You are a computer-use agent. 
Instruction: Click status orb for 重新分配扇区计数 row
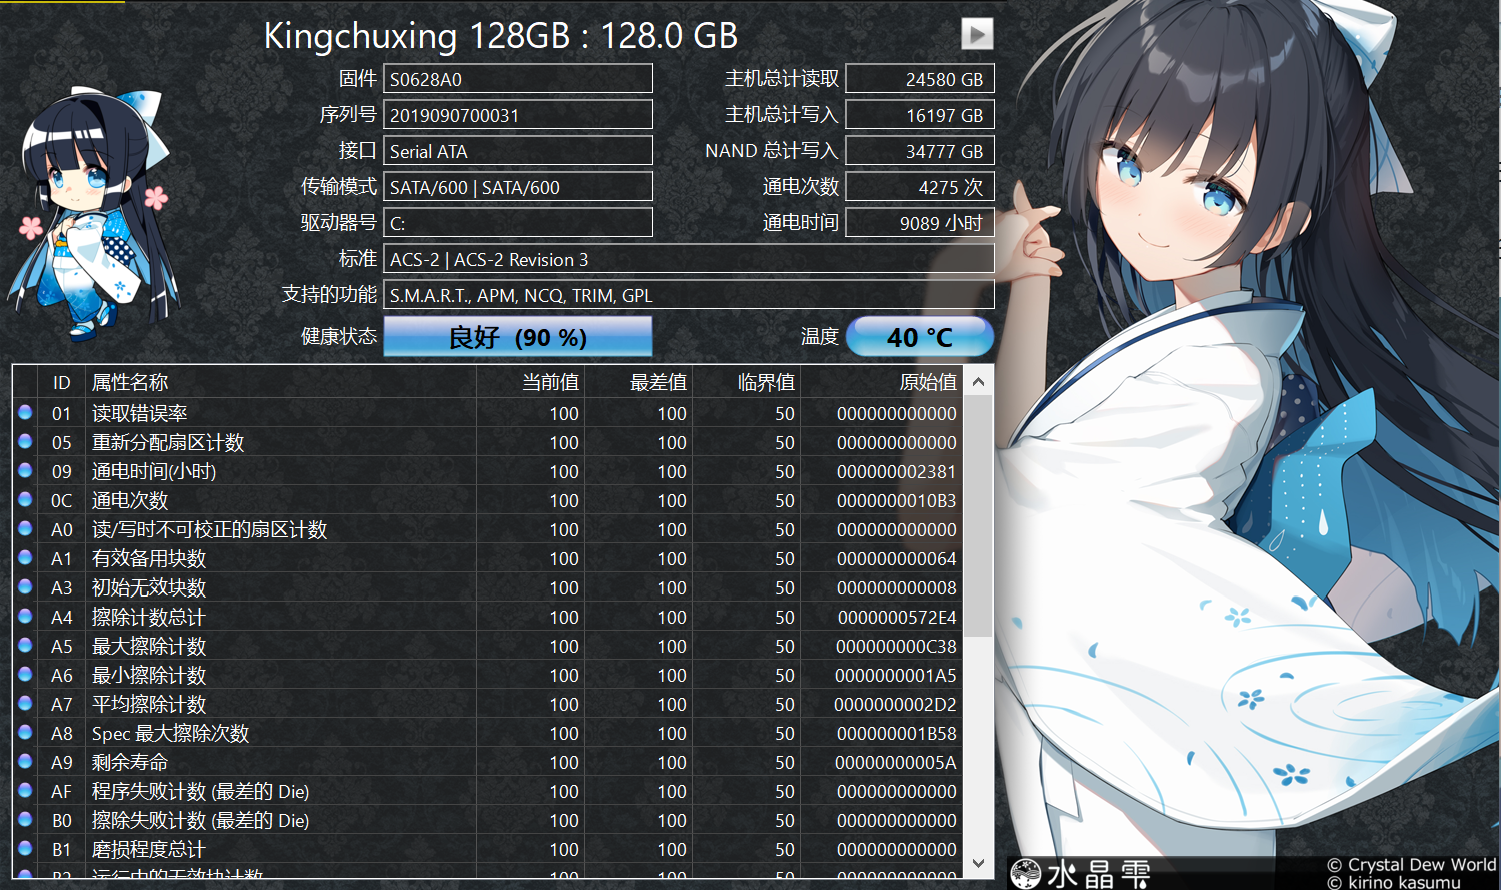tap(26, 441)
